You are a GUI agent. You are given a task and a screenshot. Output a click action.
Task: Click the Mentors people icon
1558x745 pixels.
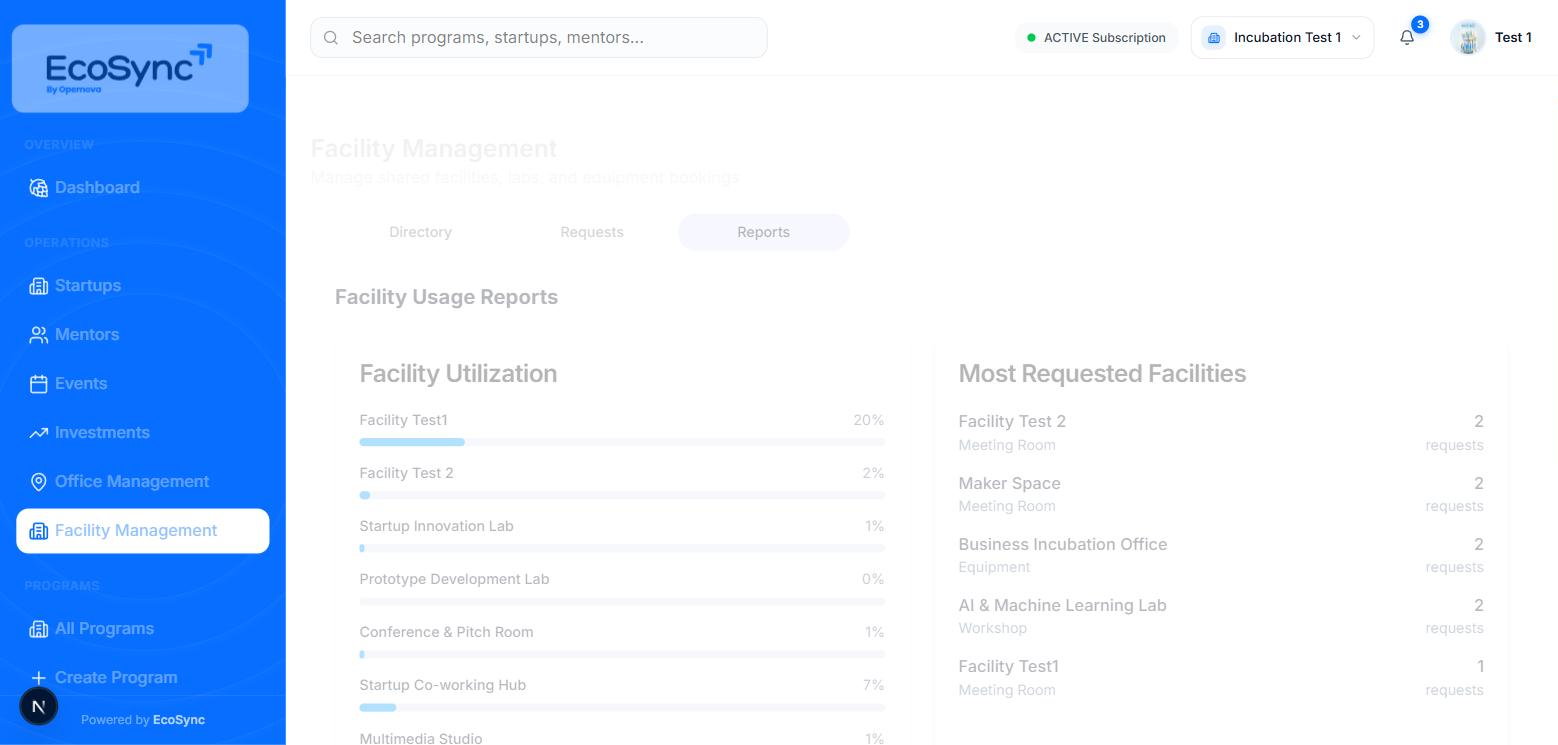coord(39,335)
